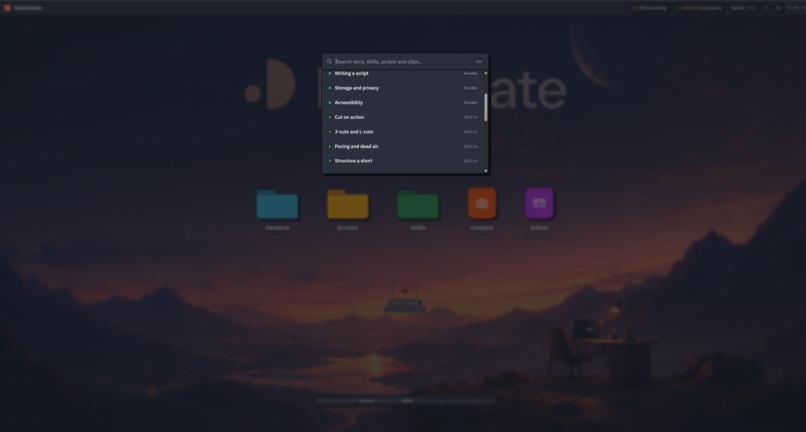Select the Cut on action skill

click(403, 117)
